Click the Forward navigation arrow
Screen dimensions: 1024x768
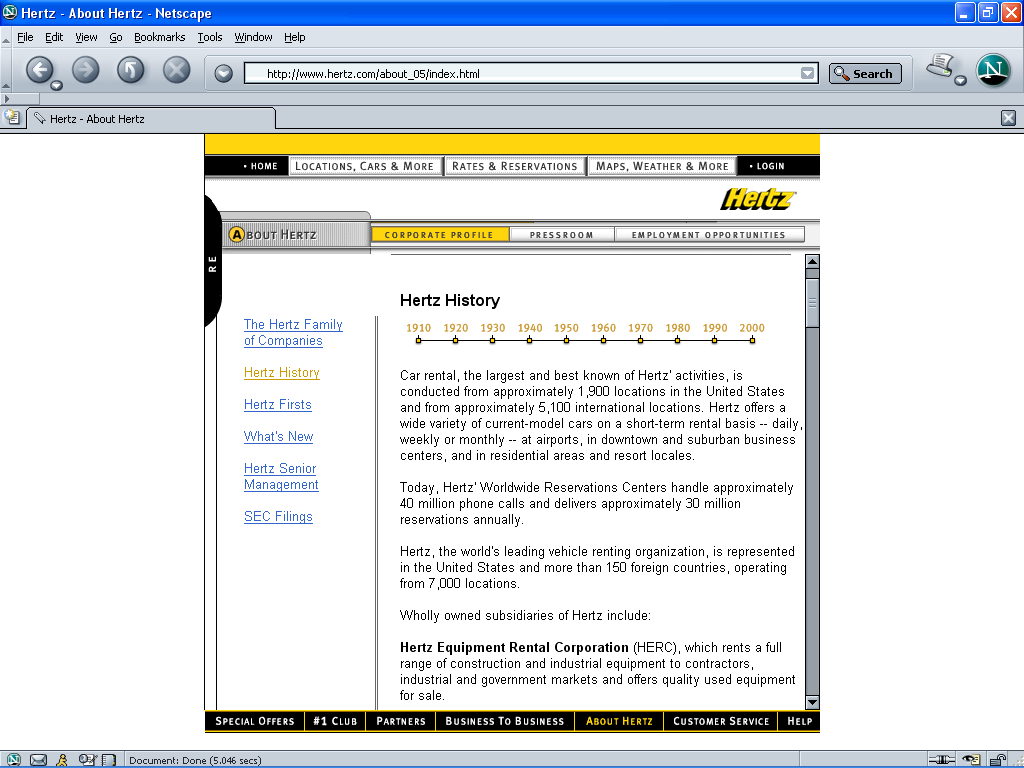(86, 70)
